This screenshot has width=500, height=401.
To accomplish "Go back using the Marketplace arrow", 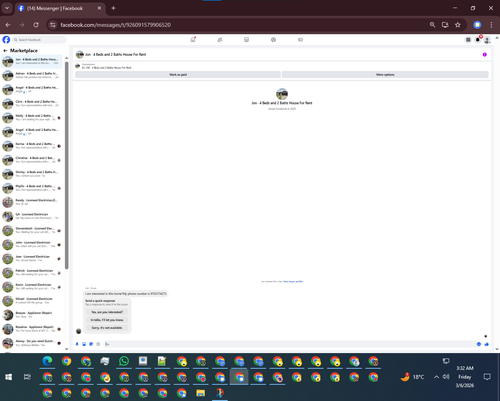I will coord(5,51).
